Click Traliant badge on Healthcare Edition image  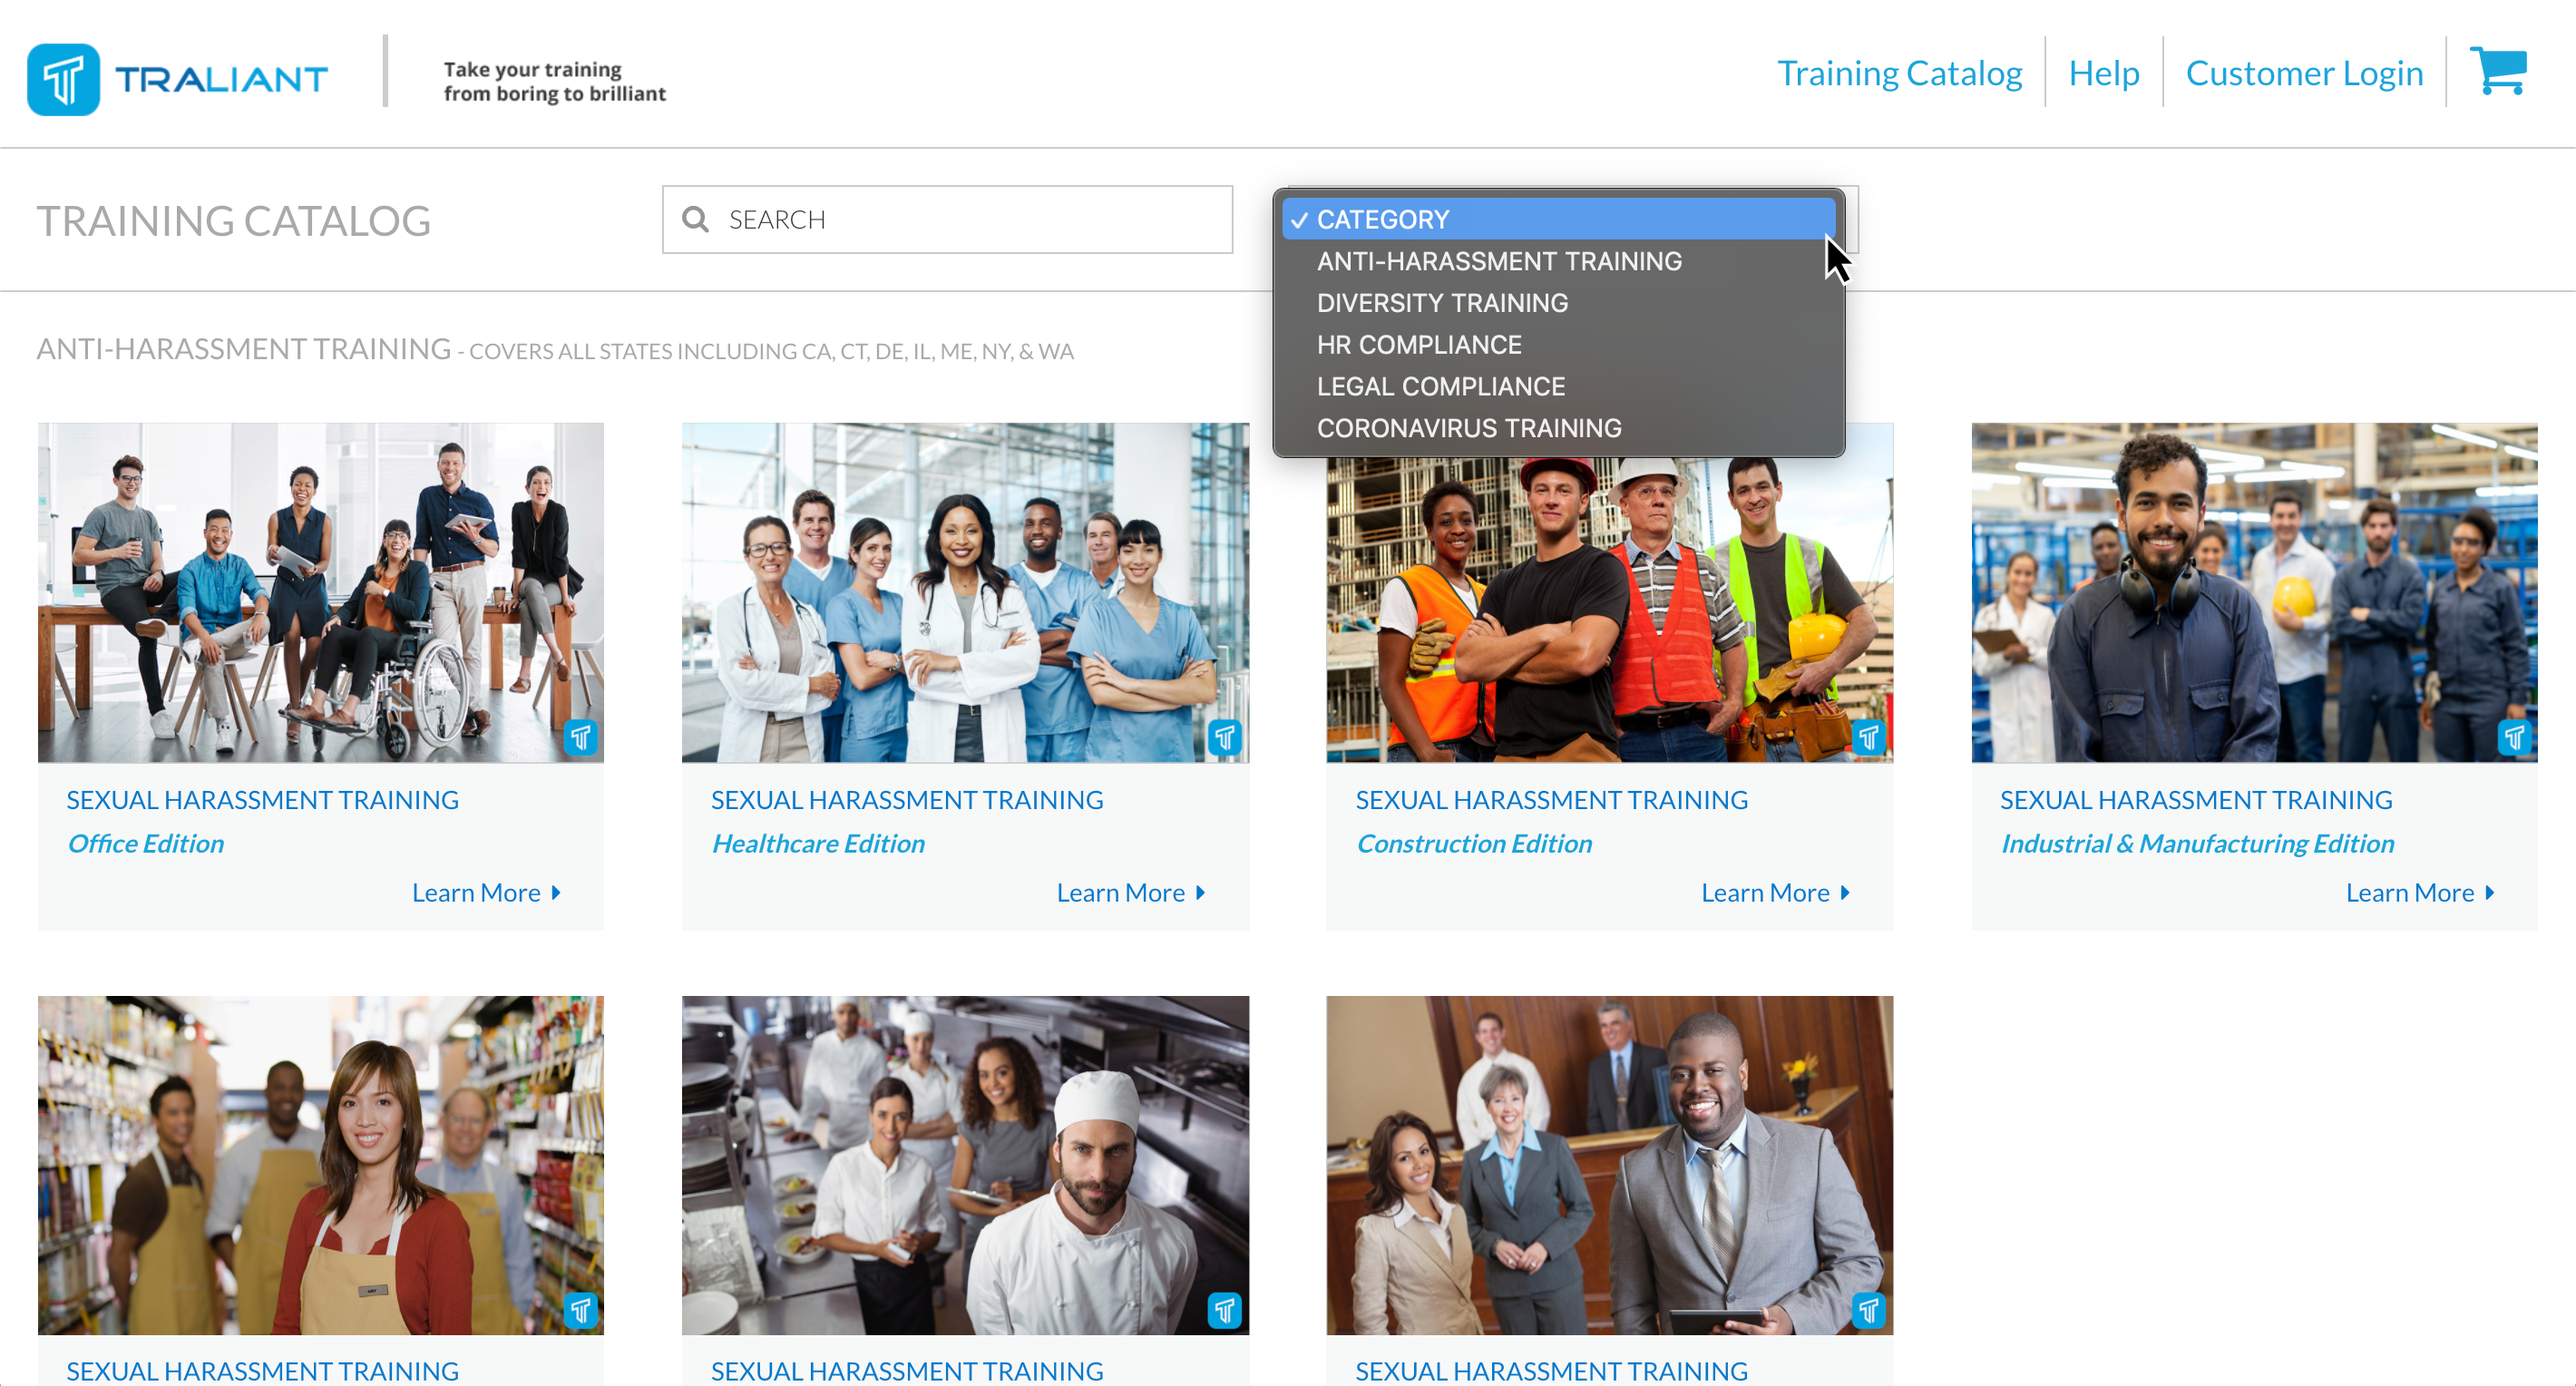pos(1225,738)
